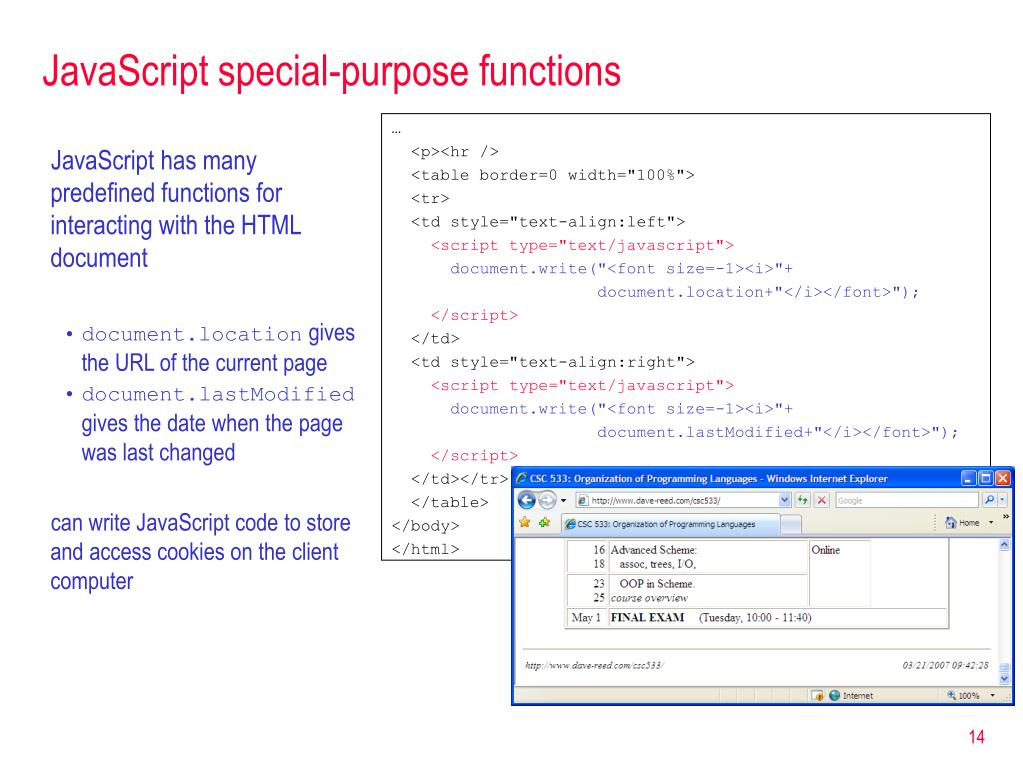
Task: Minimize the Internet Explorer window
Action: [x=969, y=478]
